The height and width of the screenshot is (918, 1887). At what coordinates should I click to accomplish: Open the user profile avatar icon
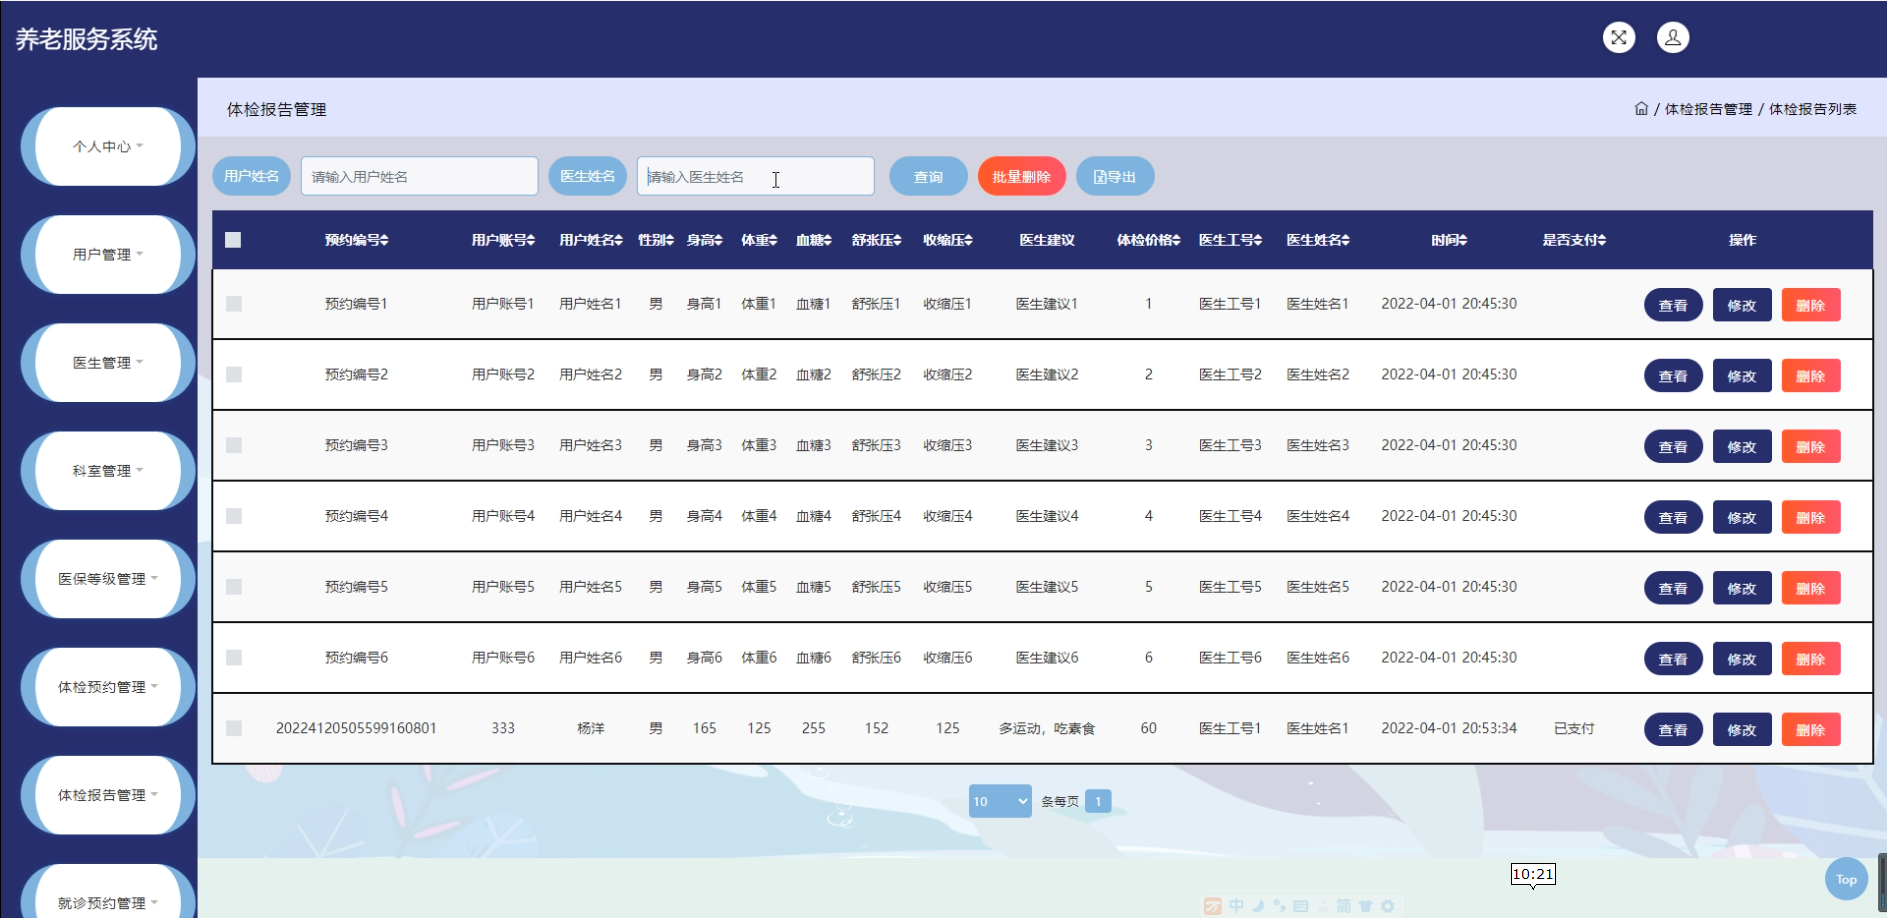click(1673, 38)
